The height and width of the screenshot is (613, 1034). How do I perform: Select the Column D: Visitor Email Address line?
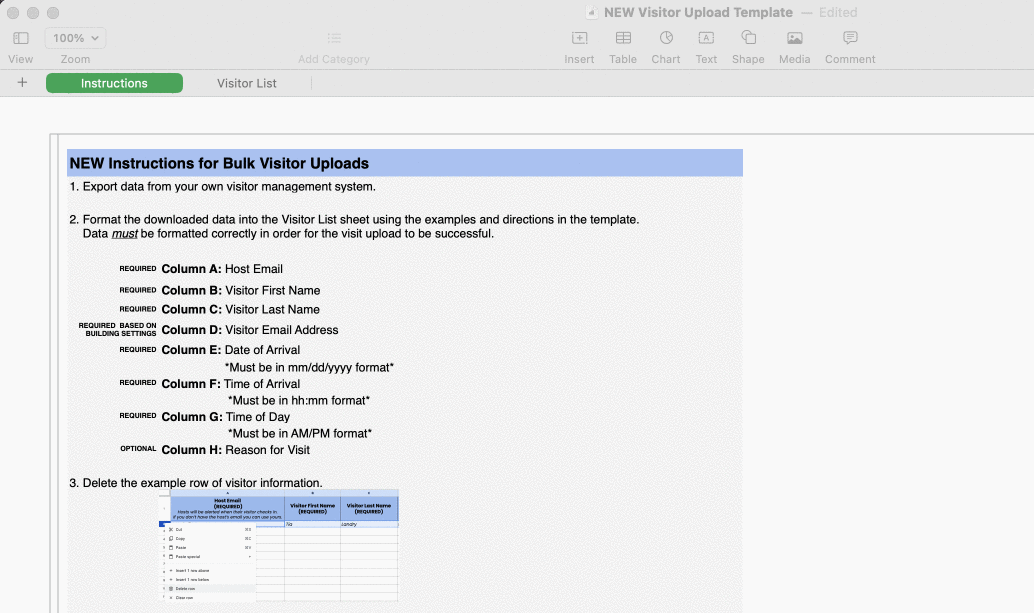(250, 330)
